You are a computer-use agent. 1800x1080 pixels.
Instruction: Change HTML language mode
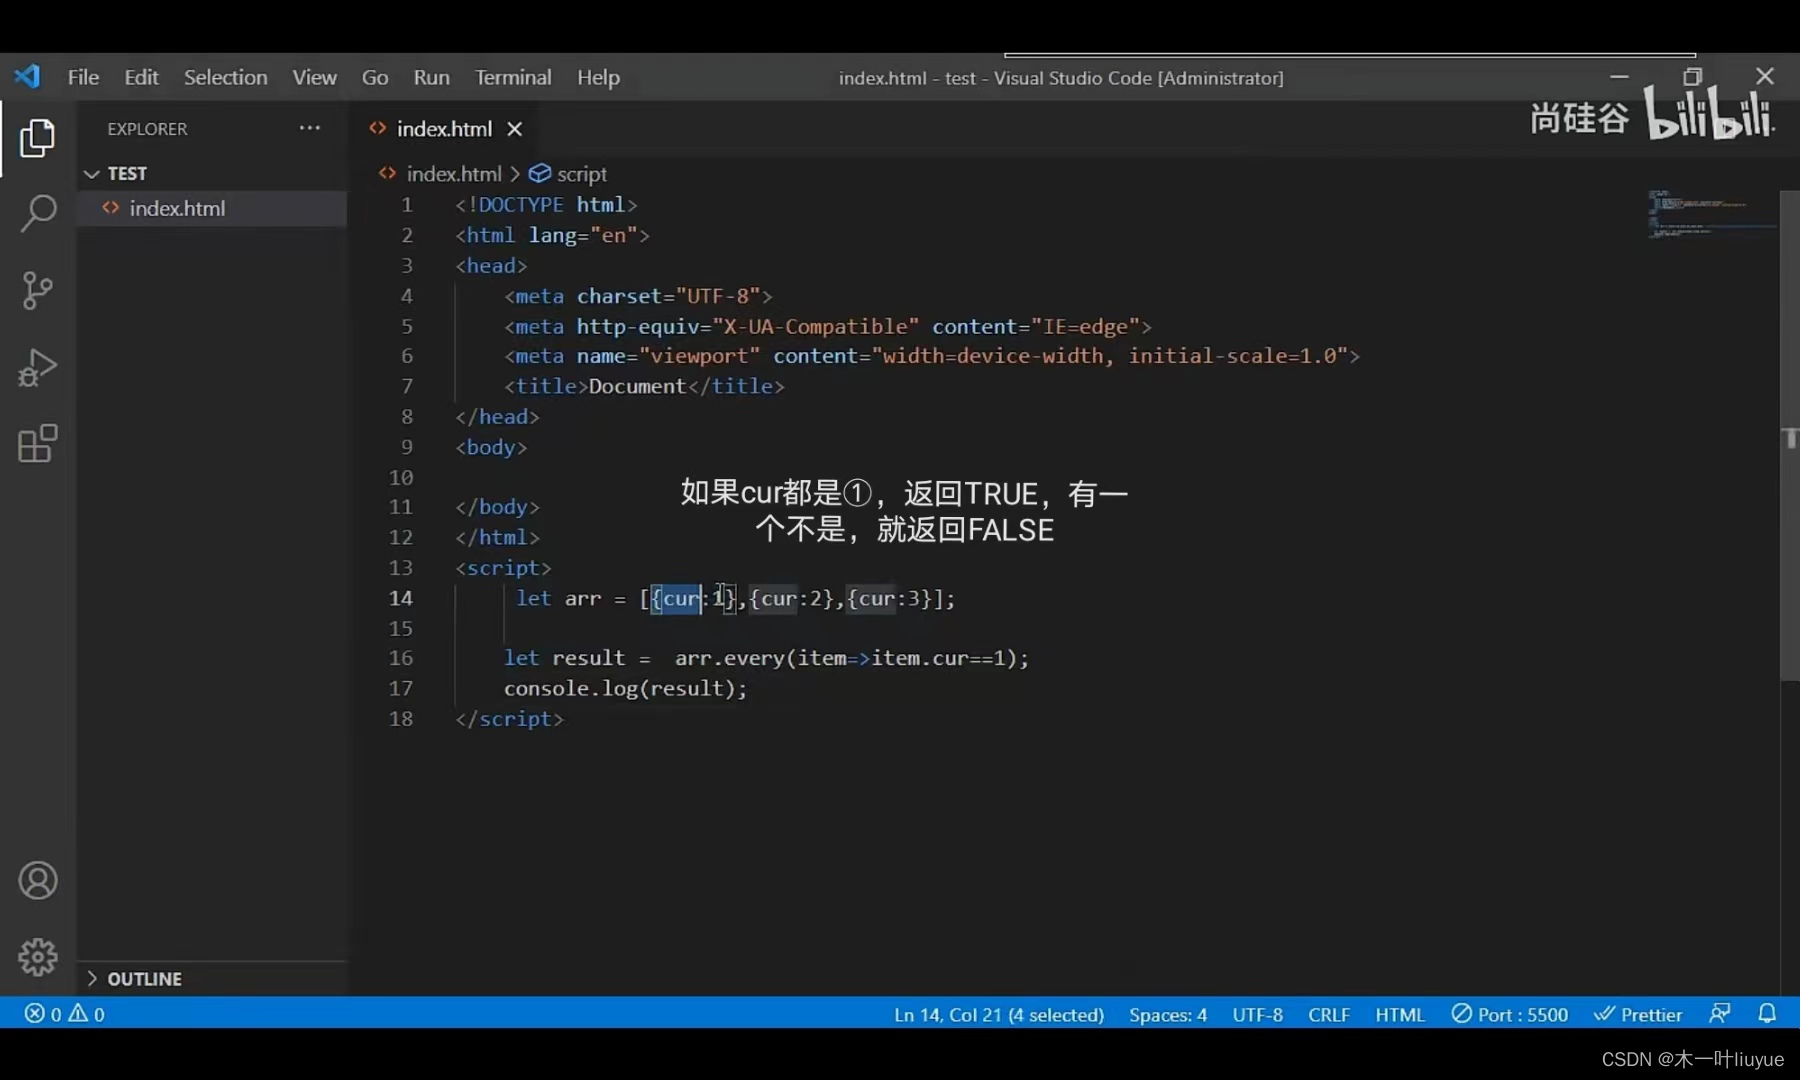coord(1399,1014)
